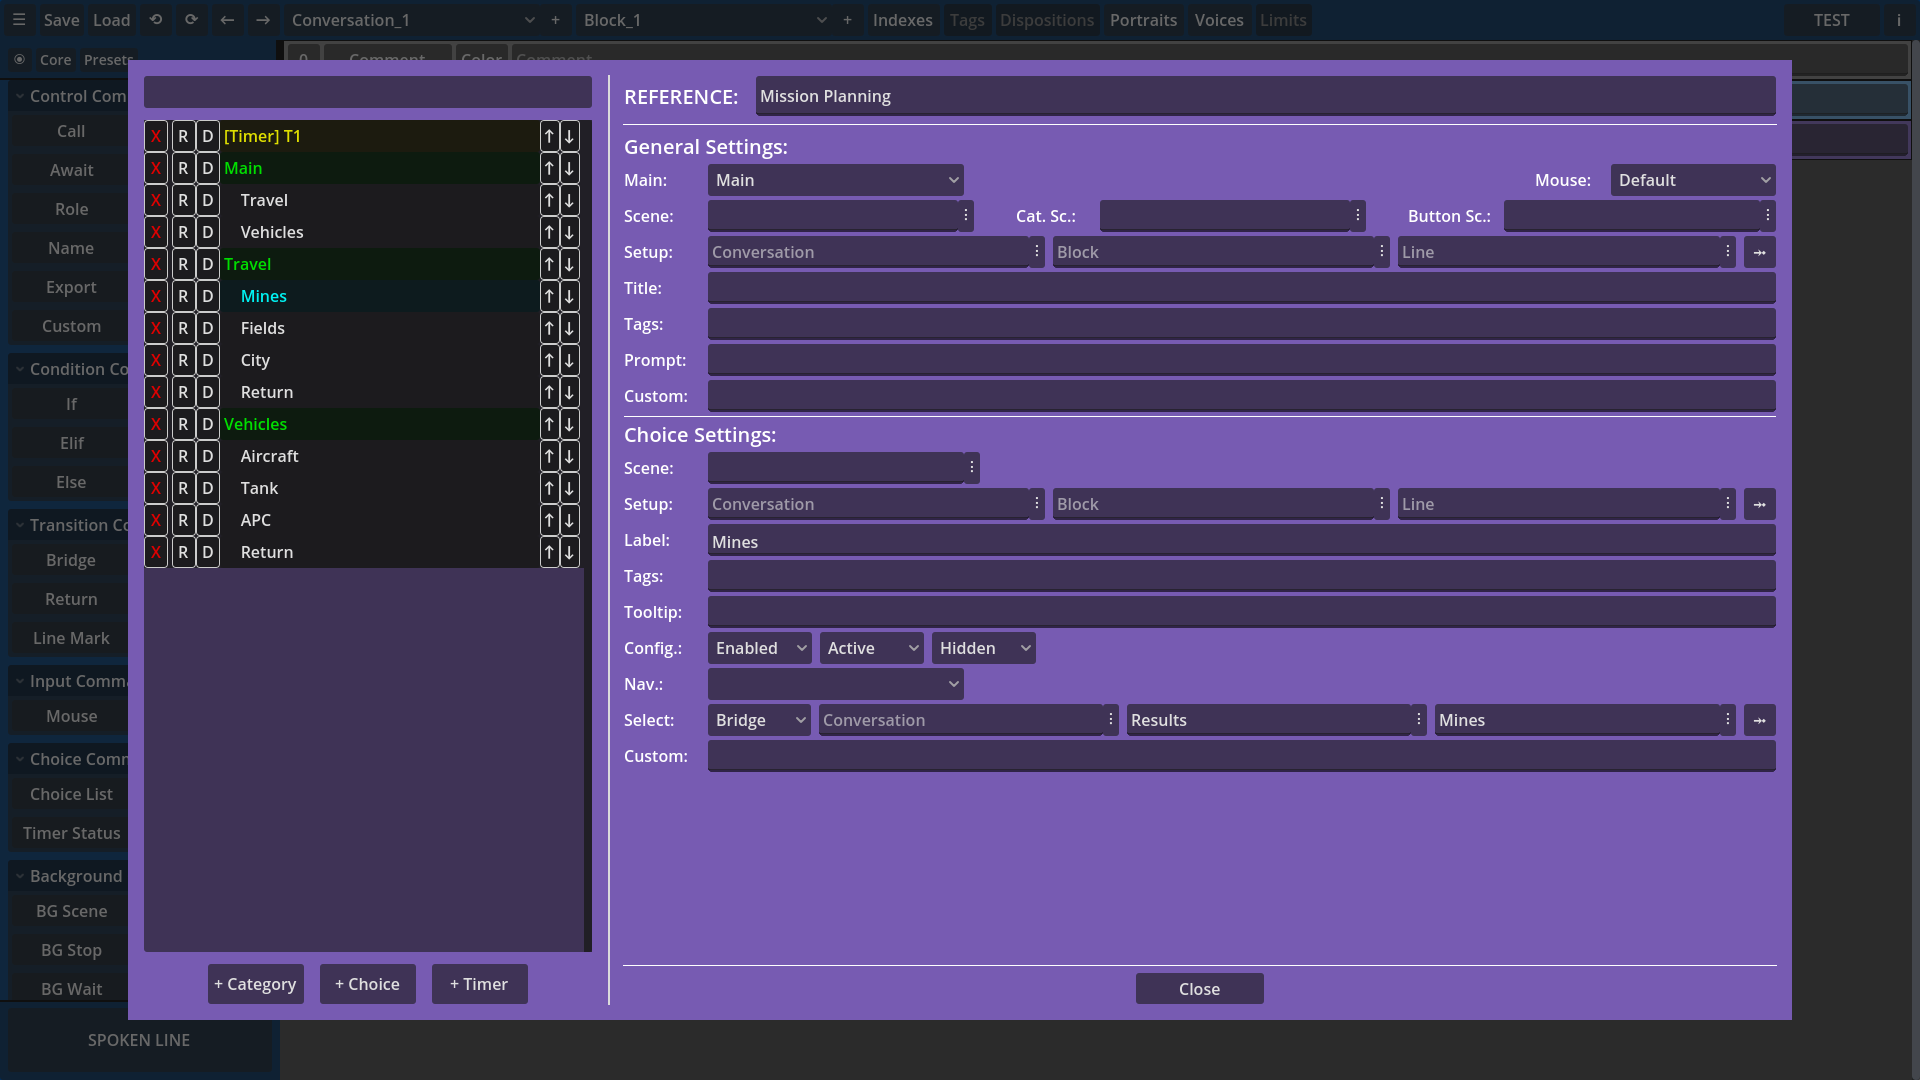Click the D button on Tank row
This screenshot has width=1920, height=1080.
pos(208,488)
